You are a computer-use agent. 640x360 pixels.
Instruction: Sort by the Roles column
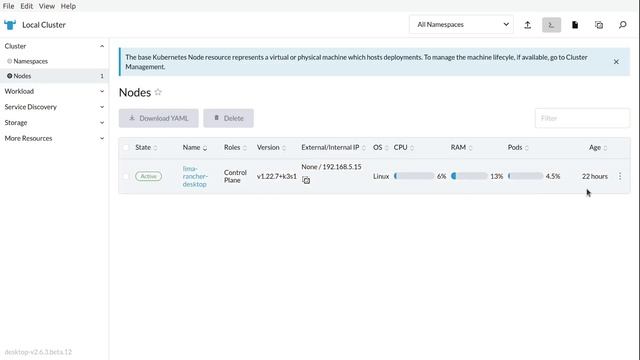pos(235,147)
